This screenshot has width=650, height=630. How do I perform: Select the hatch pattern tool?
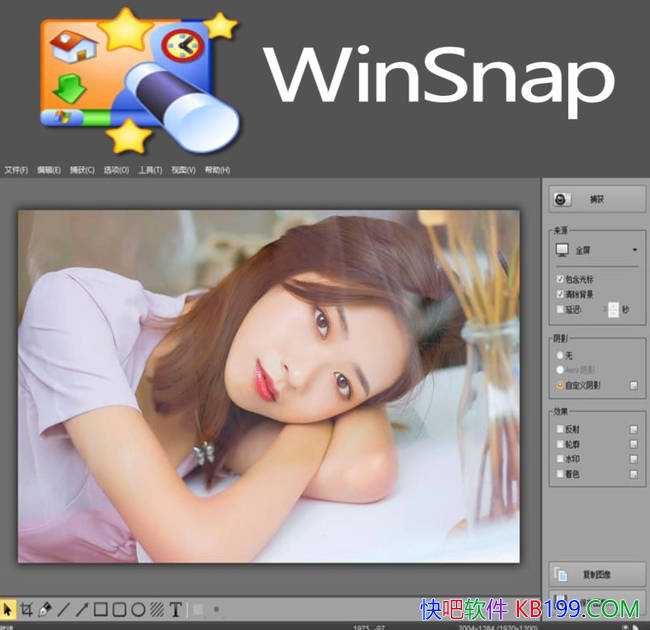pos(157,610)
